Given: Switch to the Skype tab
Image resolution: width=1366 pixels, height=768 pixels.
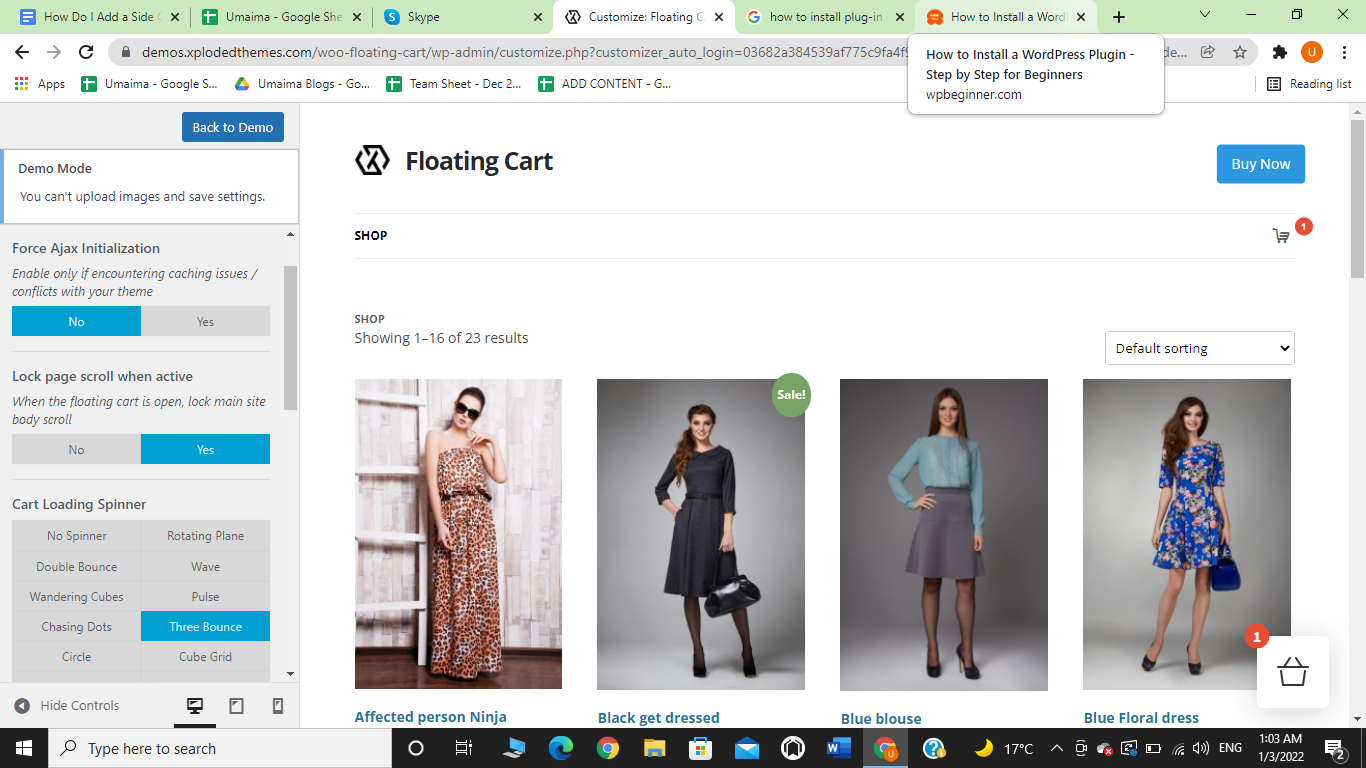Looking at the screenshot, I should point(461,17).
